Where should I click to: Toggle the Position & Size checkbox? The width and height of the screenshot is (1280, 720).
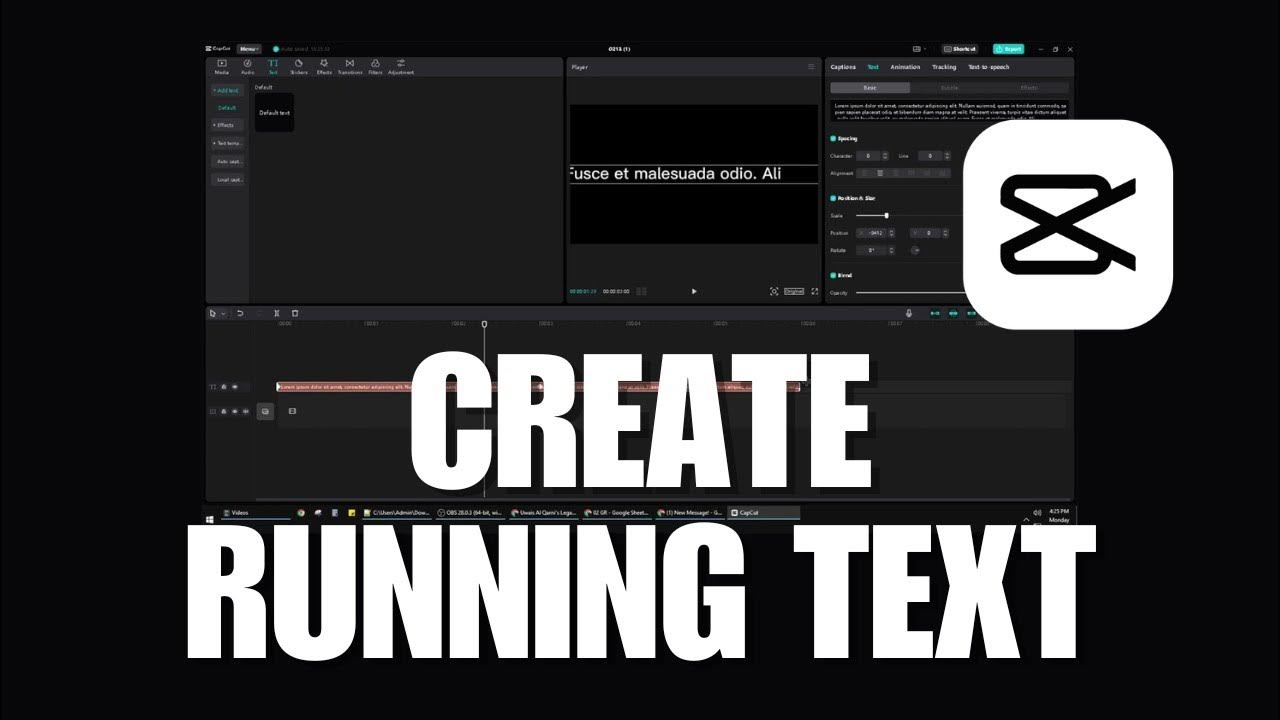(833, 198)
